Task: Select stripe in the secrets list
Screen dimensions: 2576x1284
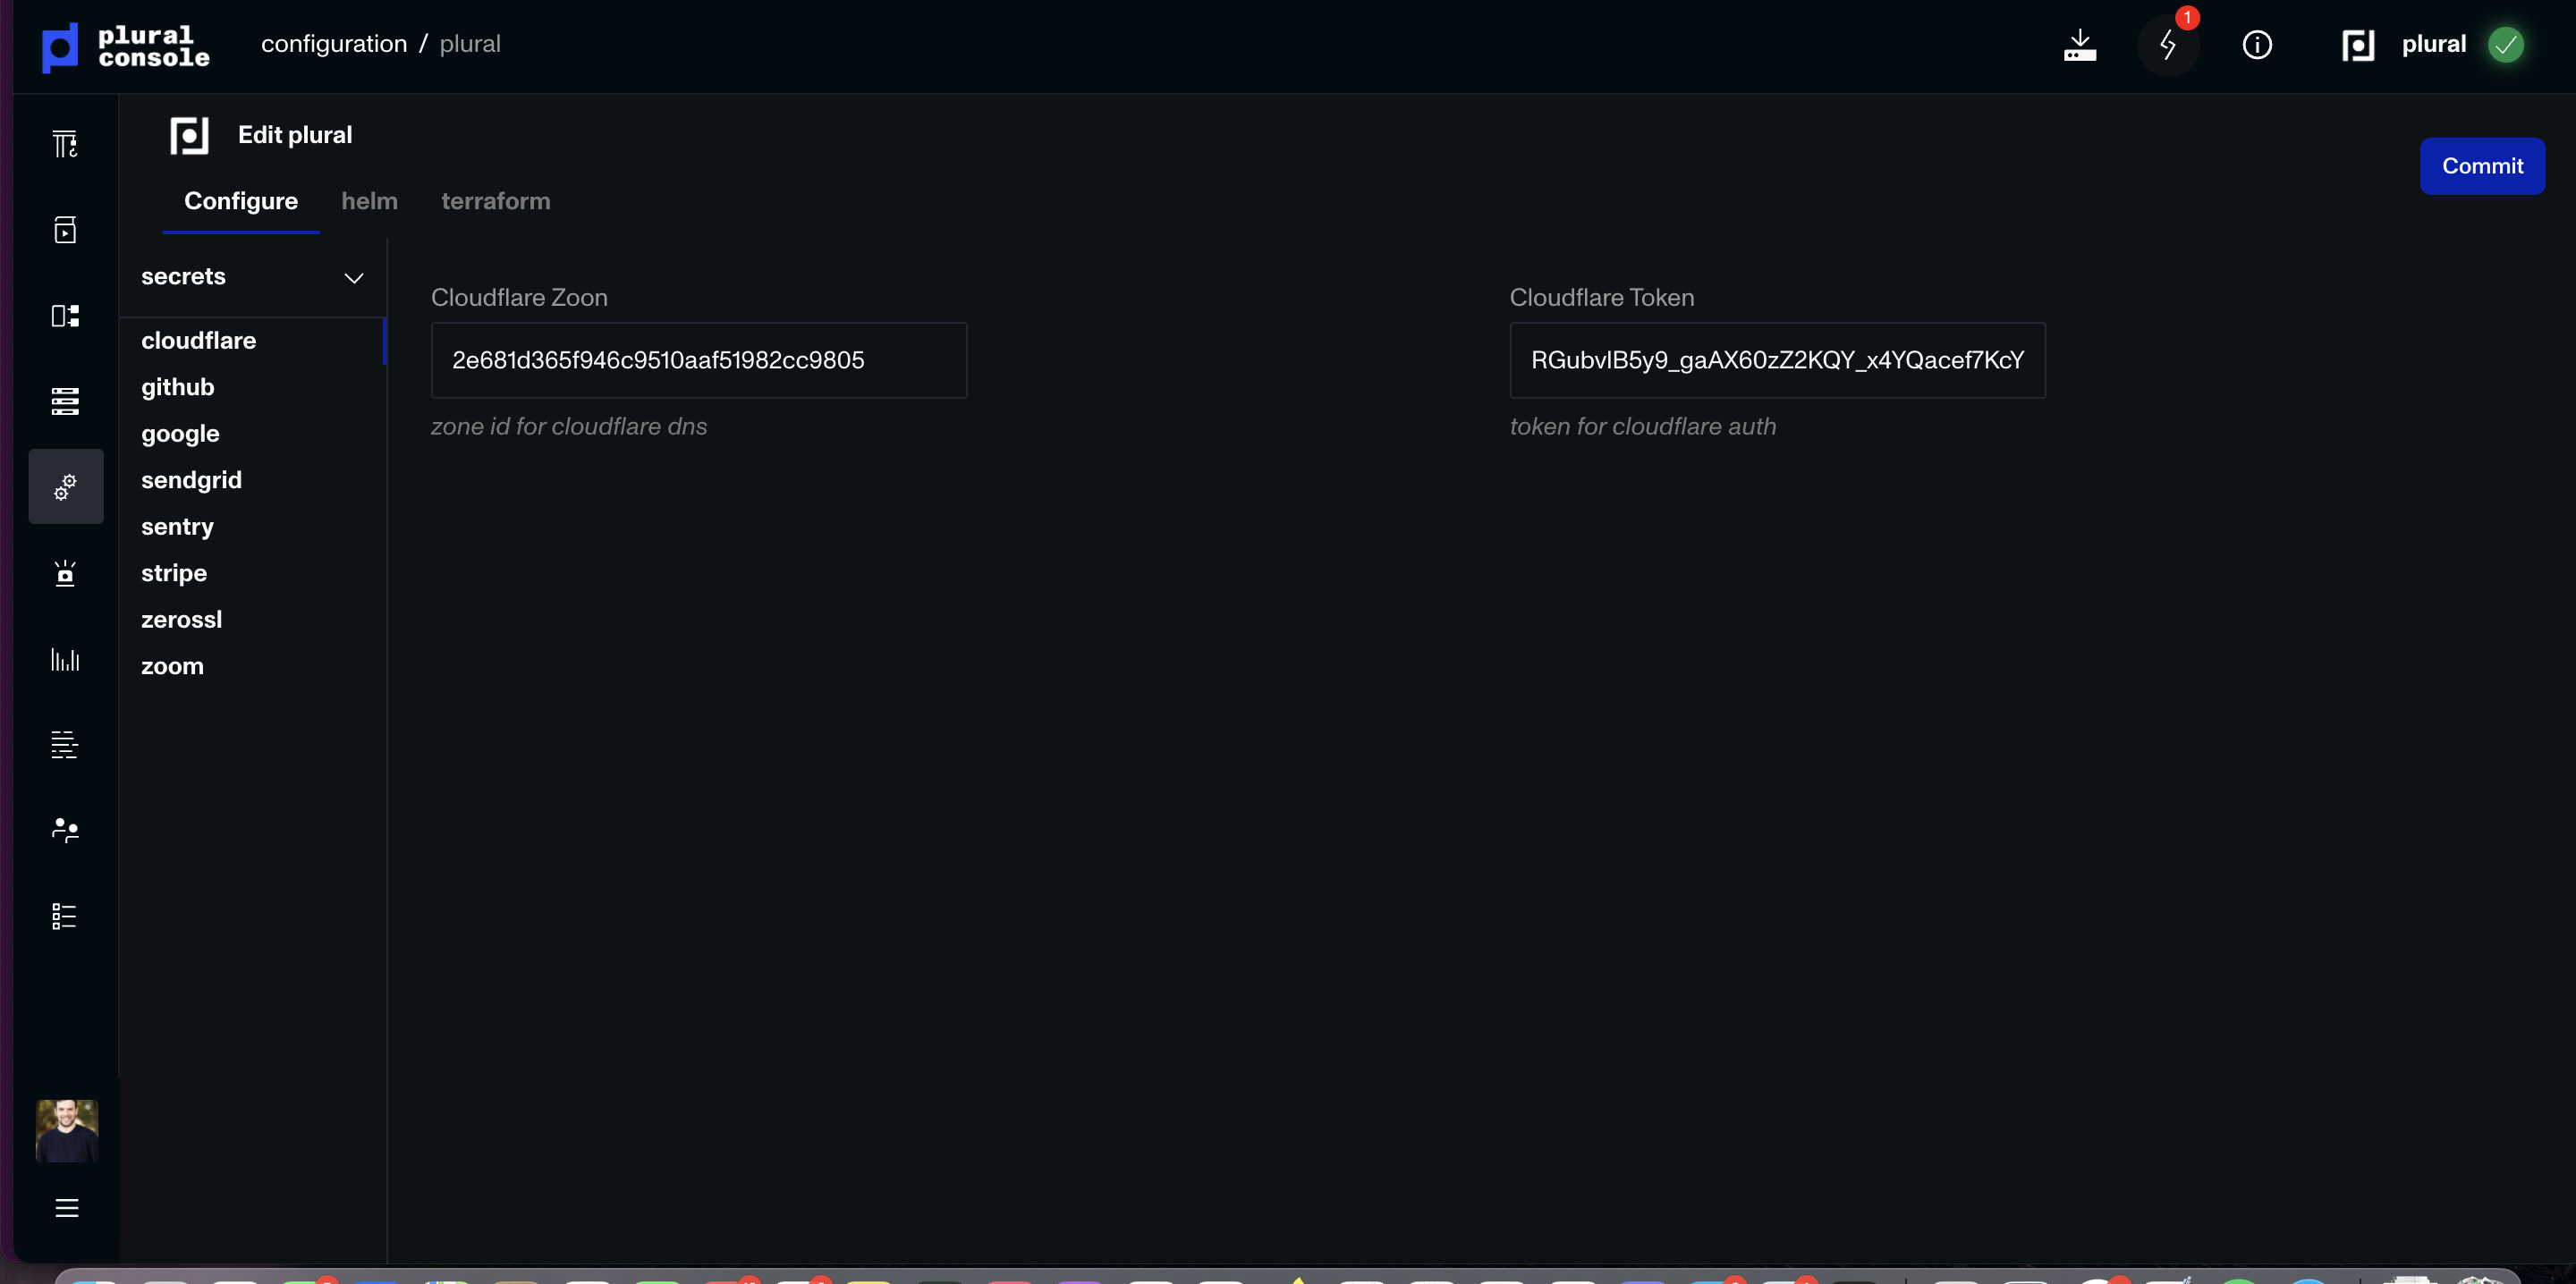Action: click(173, 573)
